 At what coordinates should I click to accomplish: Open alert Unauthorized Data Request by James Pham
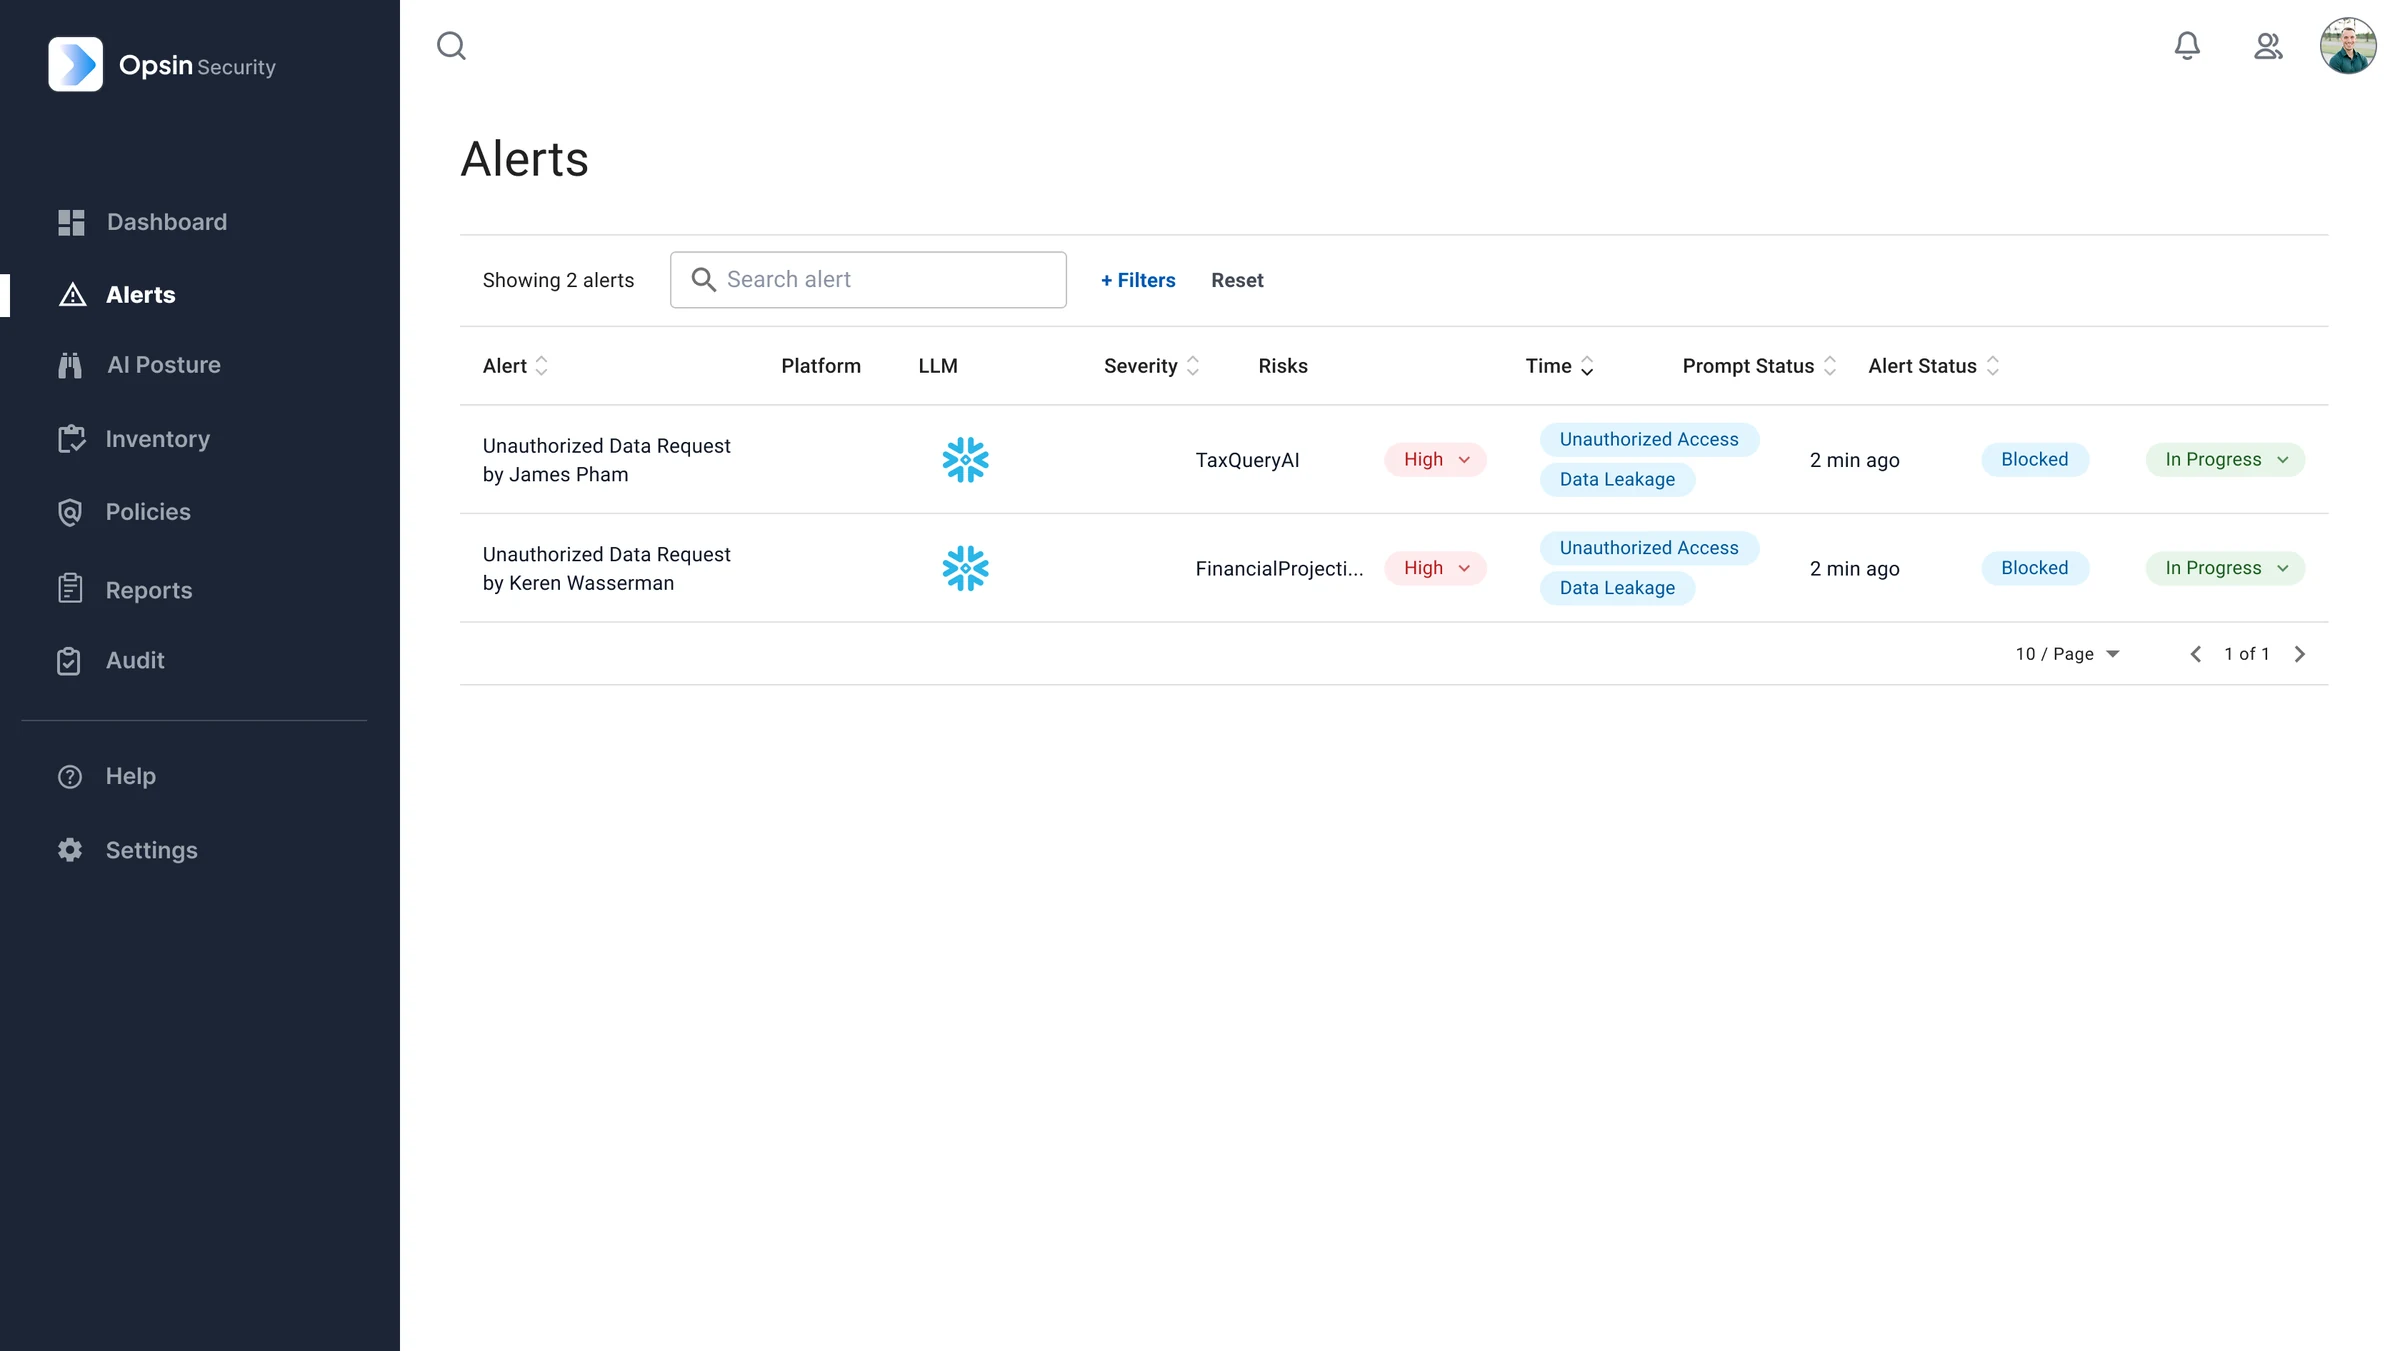click(606, 460)
